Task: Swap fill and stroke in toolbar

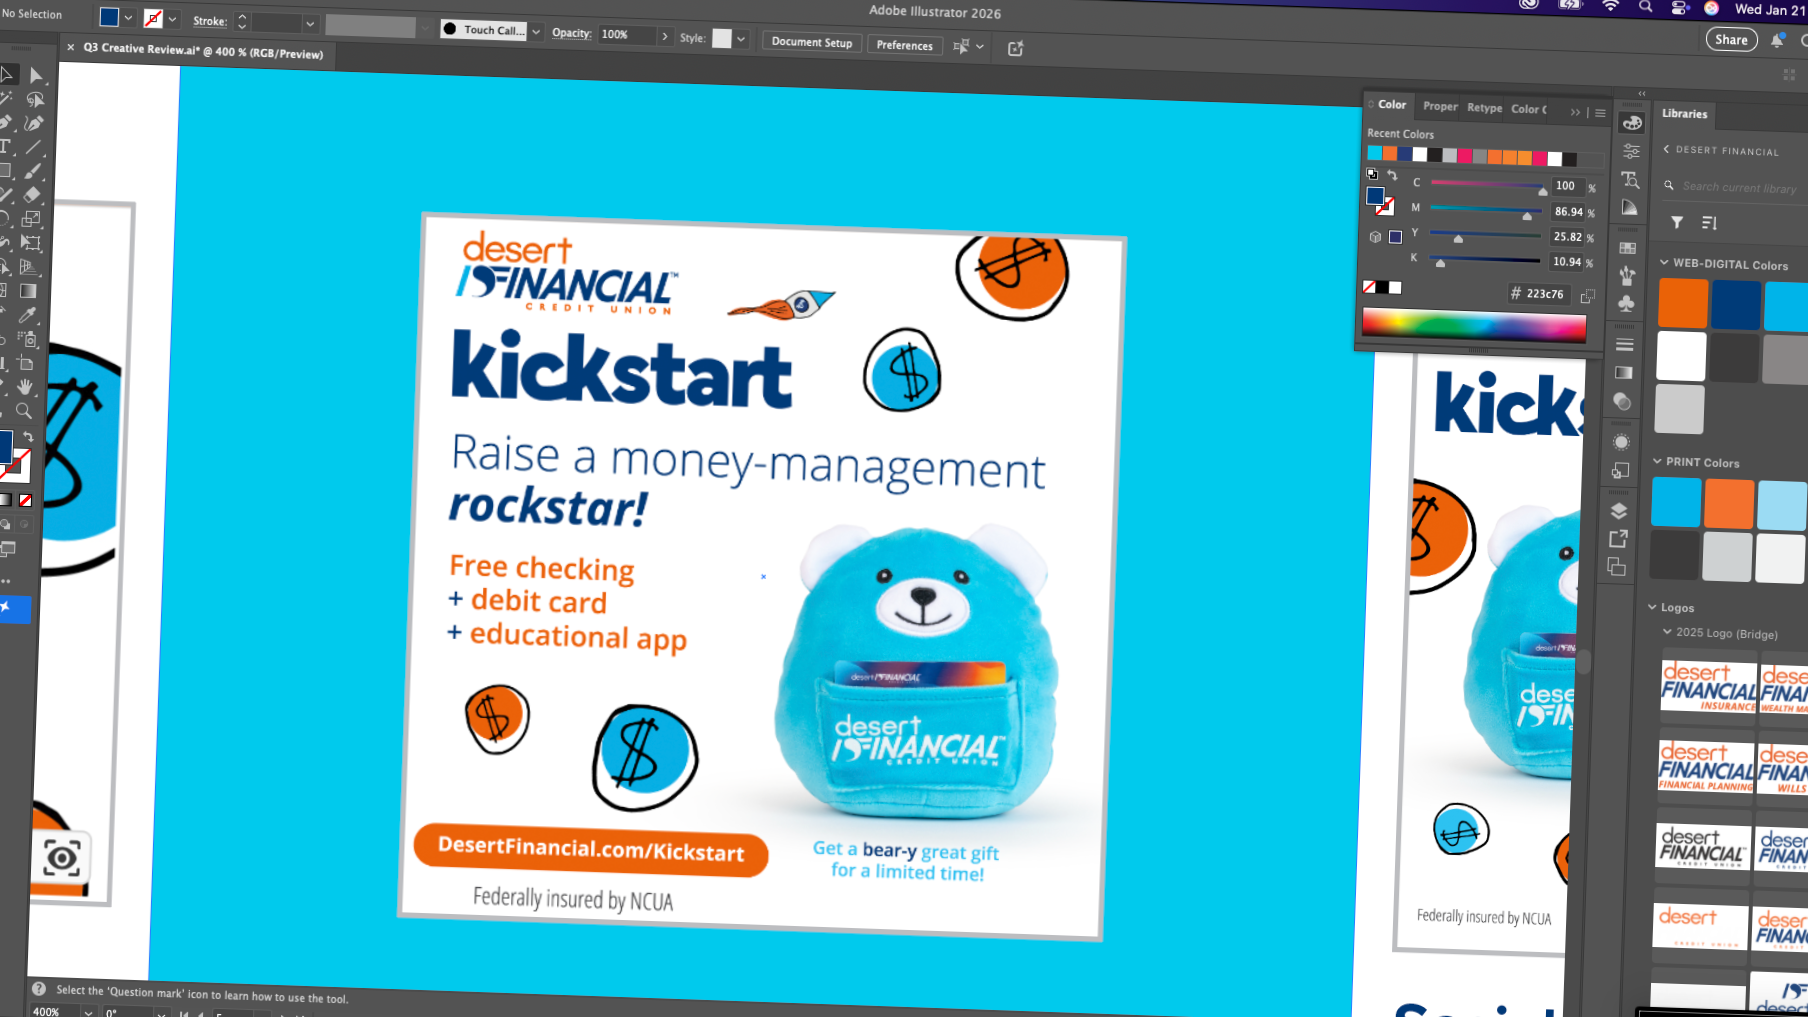Action: pos(28,438)
